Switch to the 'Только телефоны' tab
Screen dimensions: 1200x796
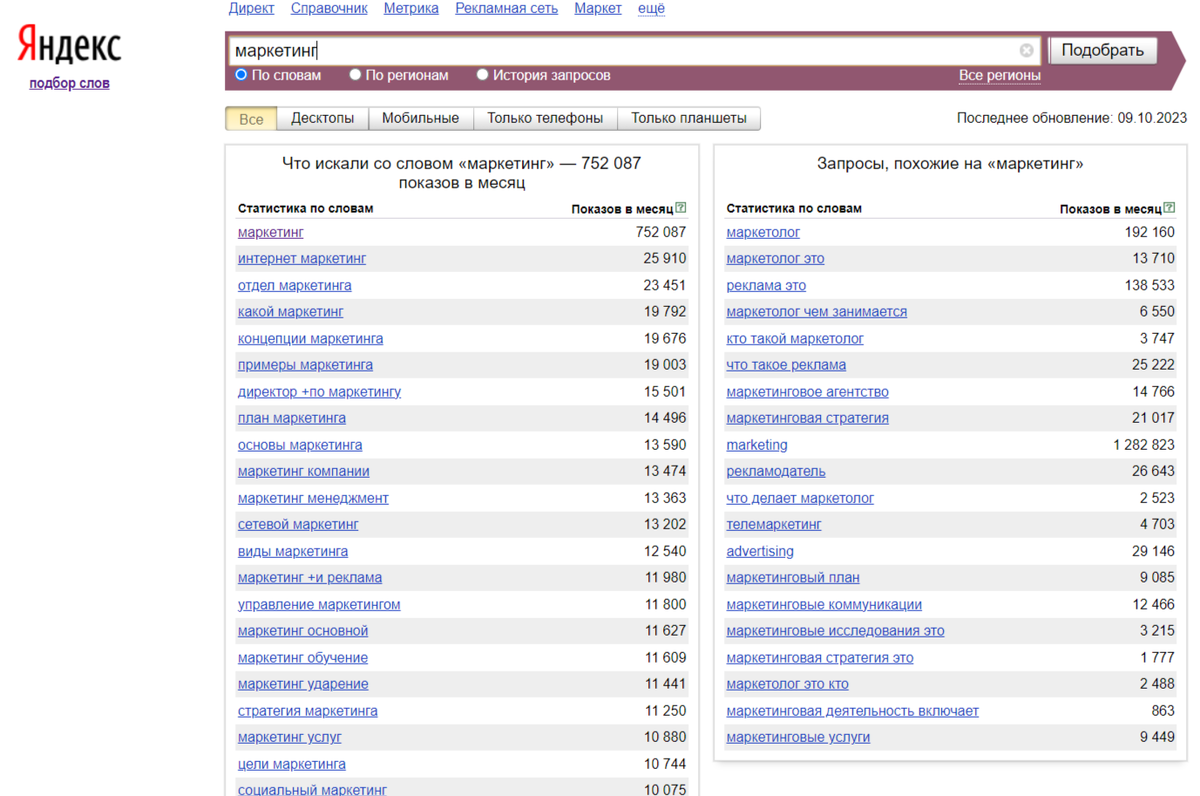coord(545,119)
